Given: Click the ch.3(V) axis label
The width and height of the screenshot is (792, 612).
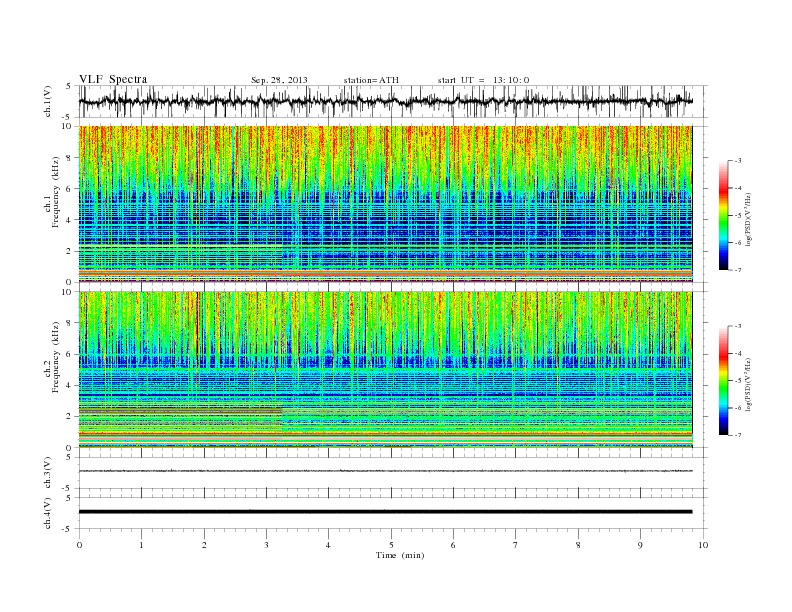Looking at the screenshot, I should pyautogui.click(x=48, y=472).
